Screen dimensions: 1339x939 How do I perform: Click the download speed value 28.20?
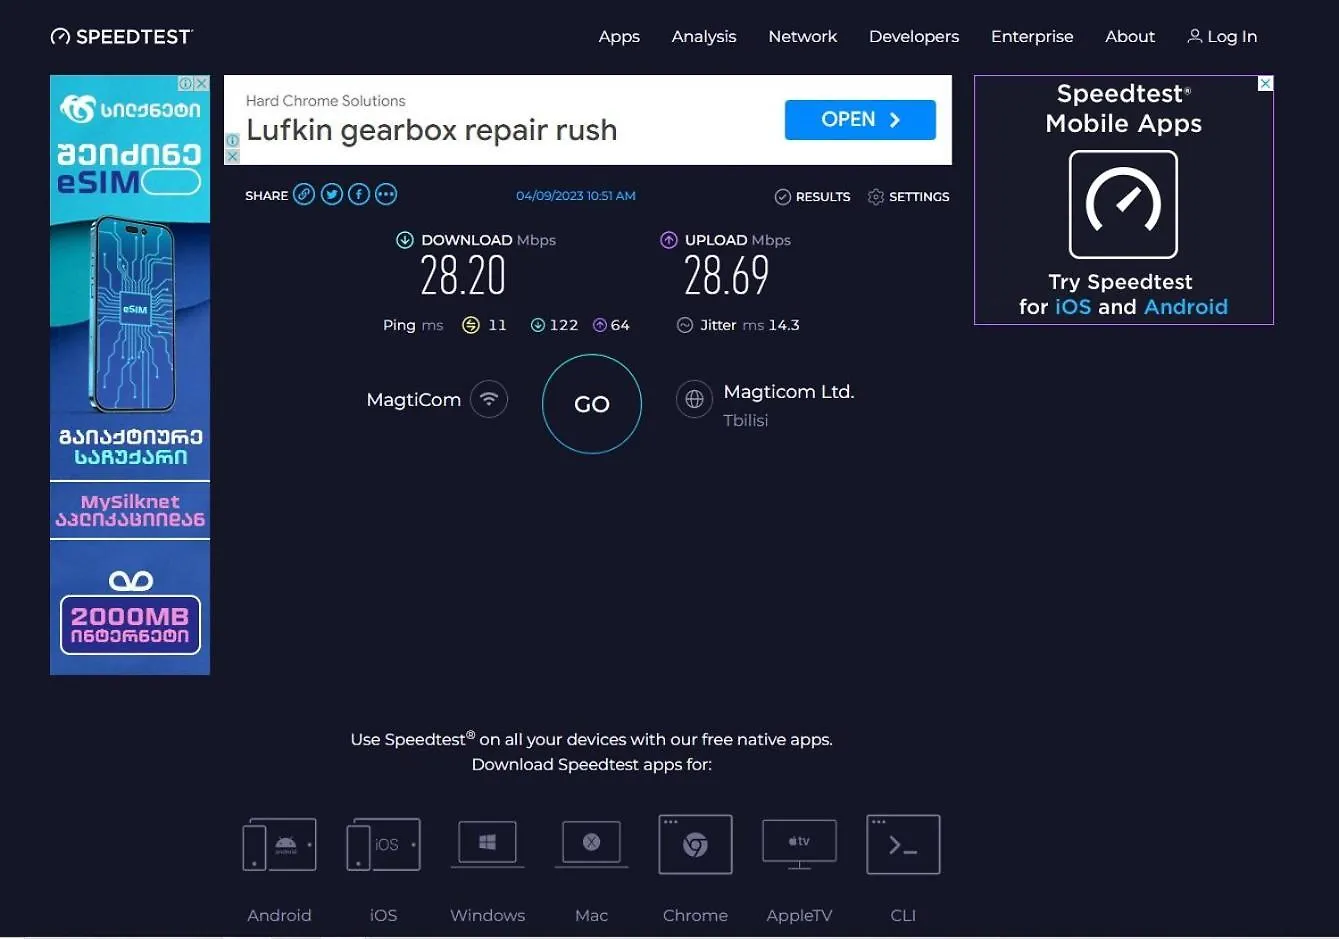tap(463, 276)
